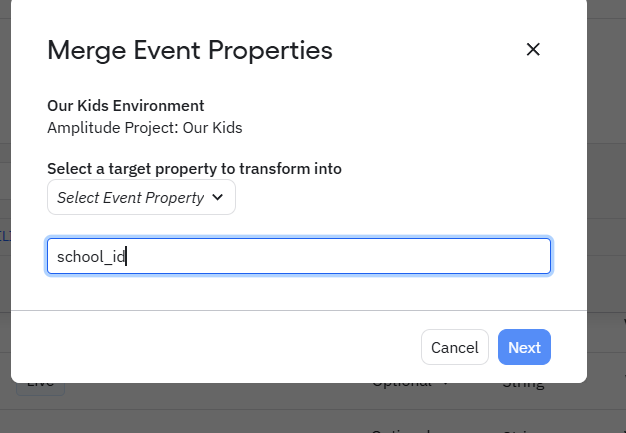
Task: Click the 'Select a target property' label
Action: [x=194, y=169]
